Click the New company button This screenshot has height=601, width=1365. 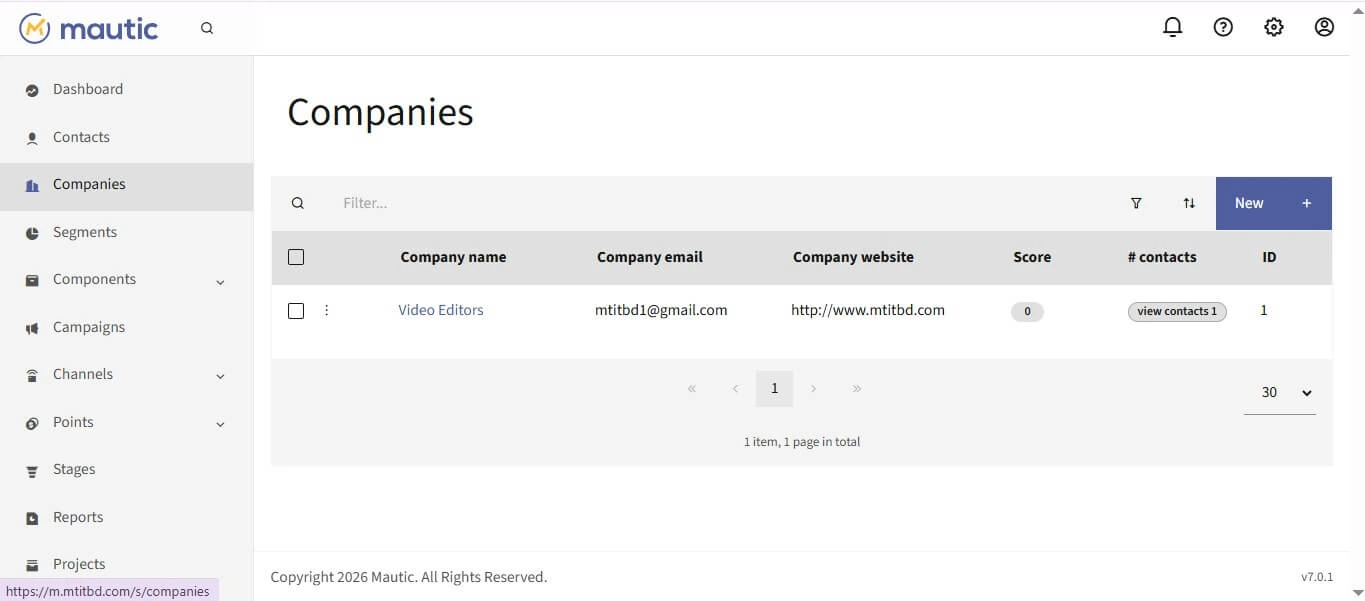coord(1248,203)
